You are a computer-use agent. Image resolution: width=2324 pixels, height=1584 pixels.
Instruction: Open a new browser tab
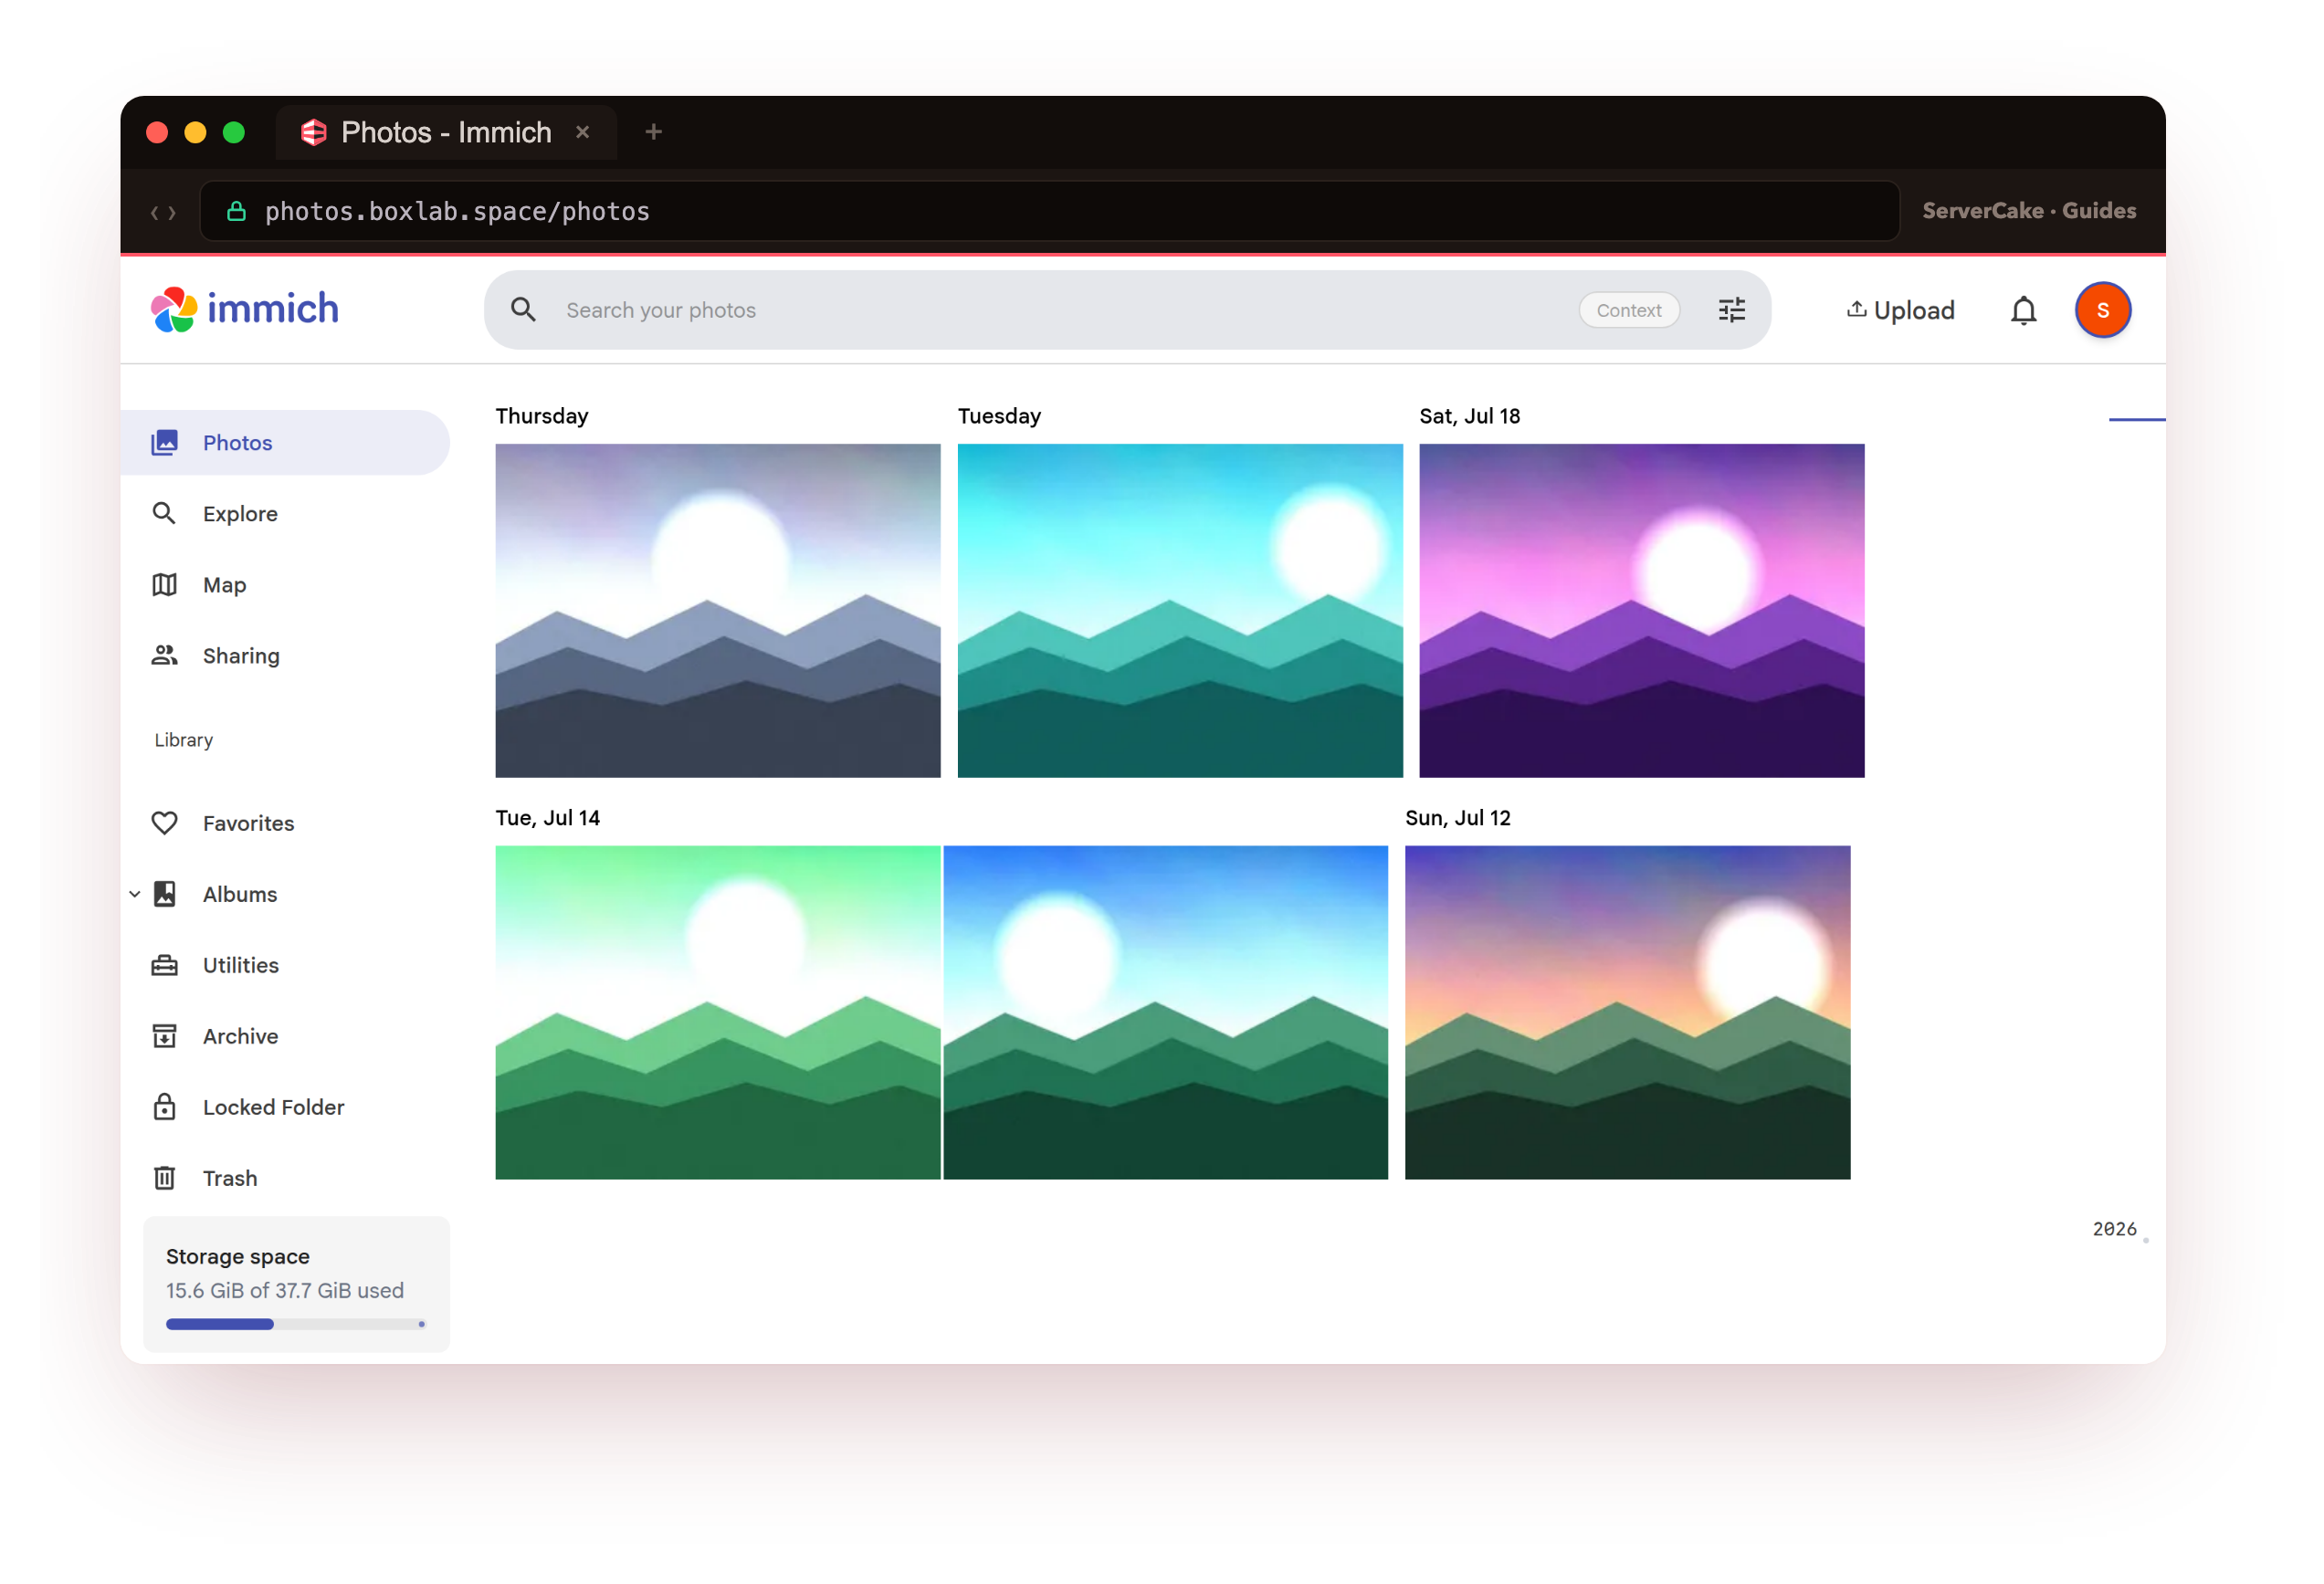click(653, 132)
